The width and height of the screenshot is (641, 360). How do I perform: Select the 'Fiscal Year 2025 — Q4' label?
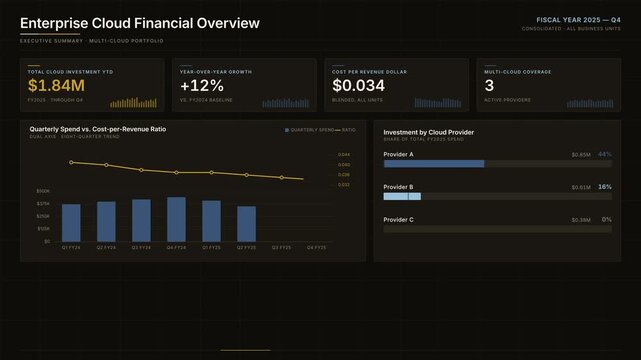(x=578, y=20)
